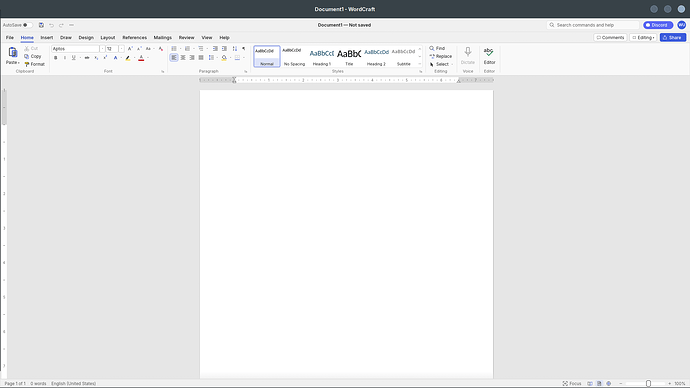Image resolution: width=690 pixels, height=388 pixels.
Task: Toggle align left button
Action: (174, 58)
